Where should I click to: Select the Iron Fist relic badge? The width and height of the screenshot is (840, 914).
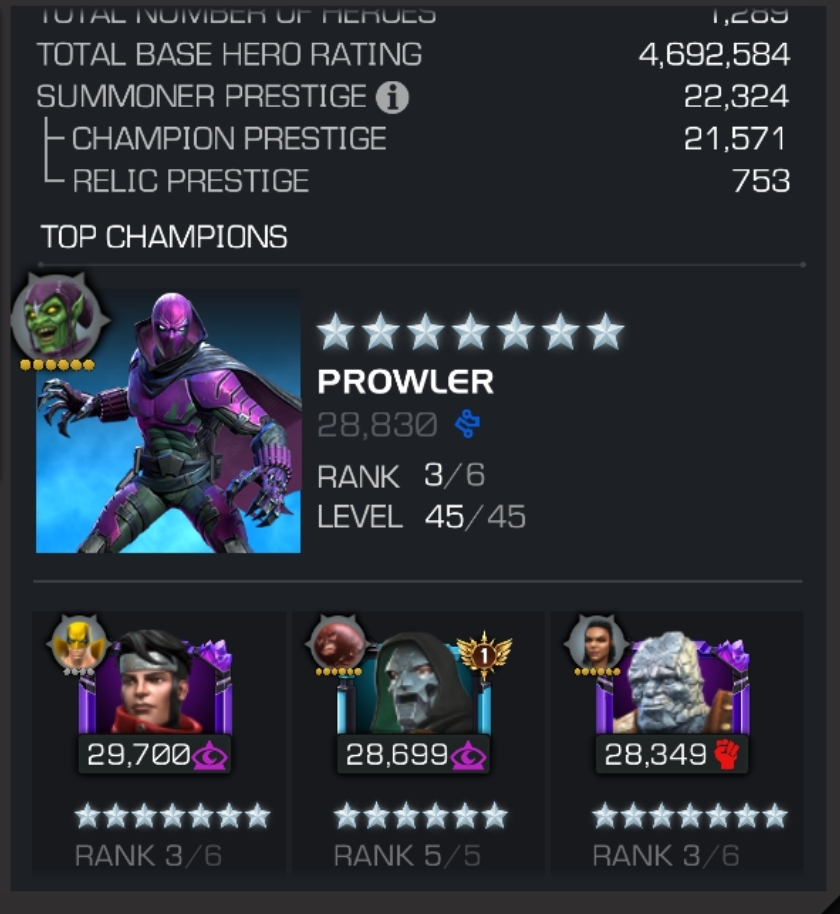pyautogui.click(x=79, y=644)
